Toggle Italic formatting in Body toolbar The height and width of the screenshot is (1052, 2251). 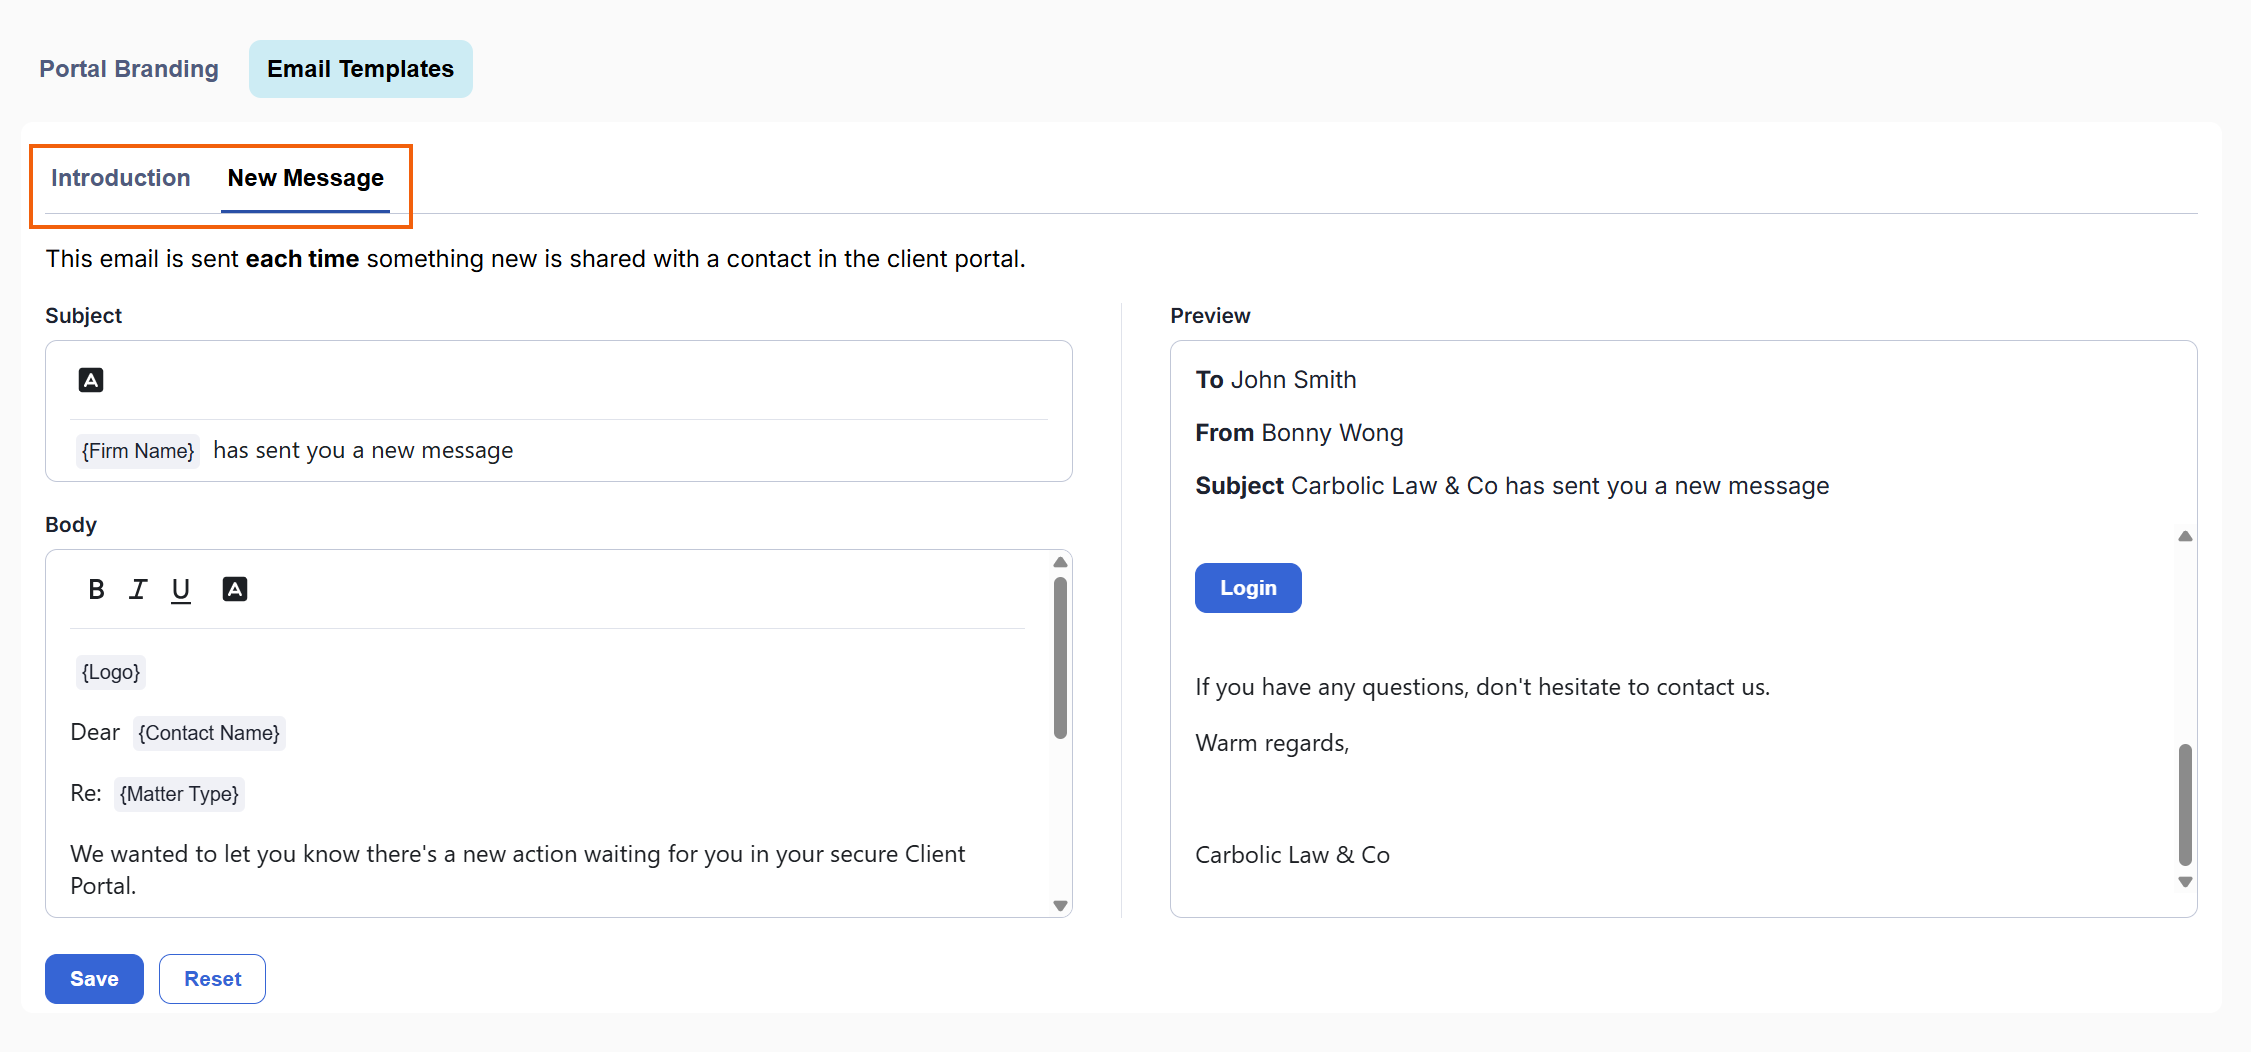[138, 590]
